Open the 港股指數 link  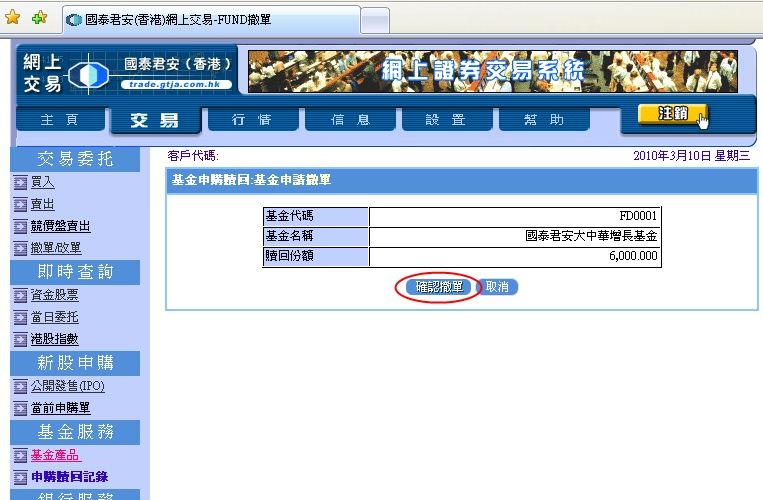click(54, 339)
